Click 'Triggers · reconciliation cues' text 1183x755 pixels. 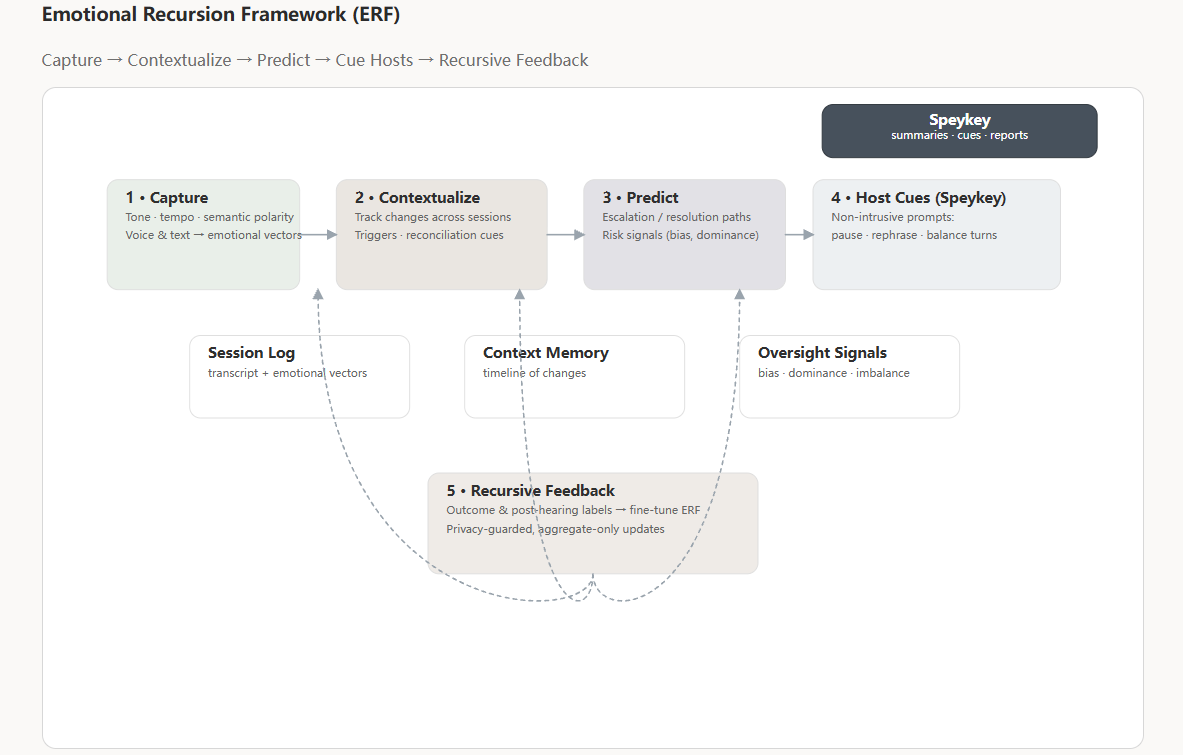point(429,235)
